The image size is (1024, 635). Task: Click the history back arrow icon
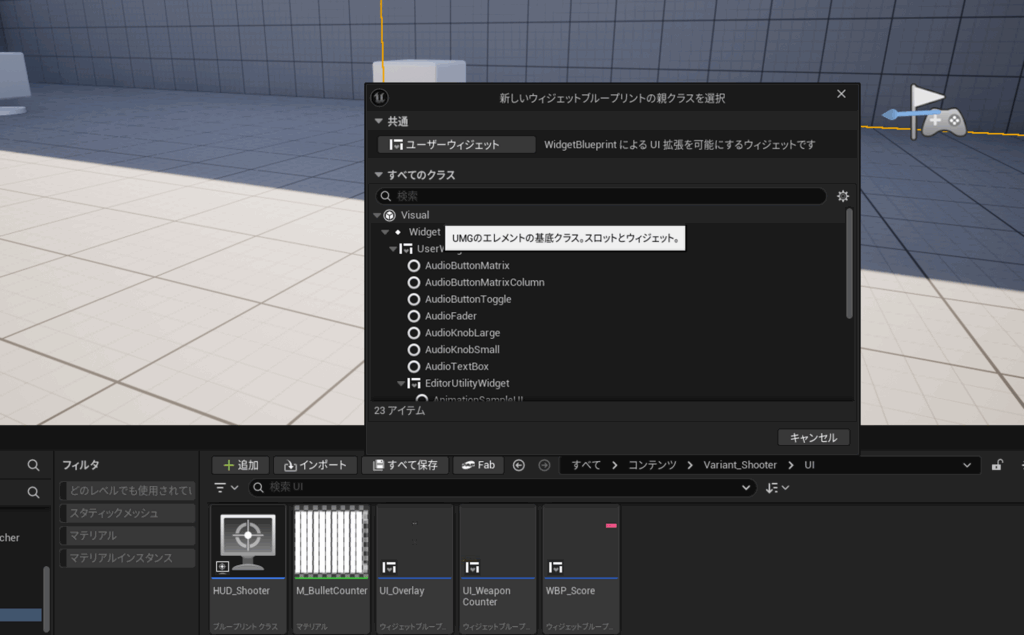click(519, 465)
